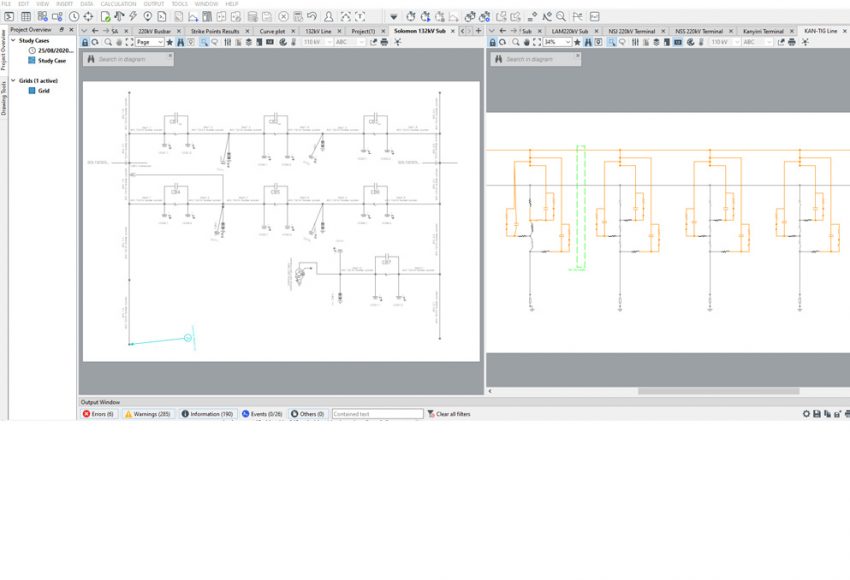The image size is (850, 580).
Task: Switch to the Strike Points Results tab
Action: pyautogui.click(x=214, y=31)
